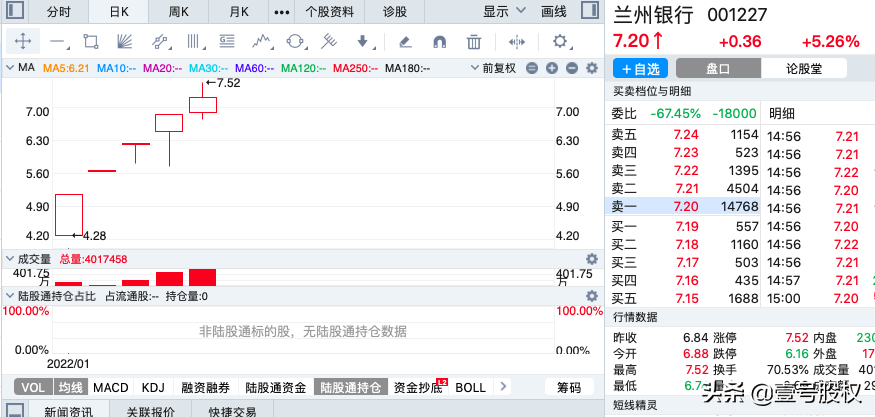The width and height of the screenshot is (875, 417).
Task: Select the 买一 7.19 order row
Action: click(682, 226)
